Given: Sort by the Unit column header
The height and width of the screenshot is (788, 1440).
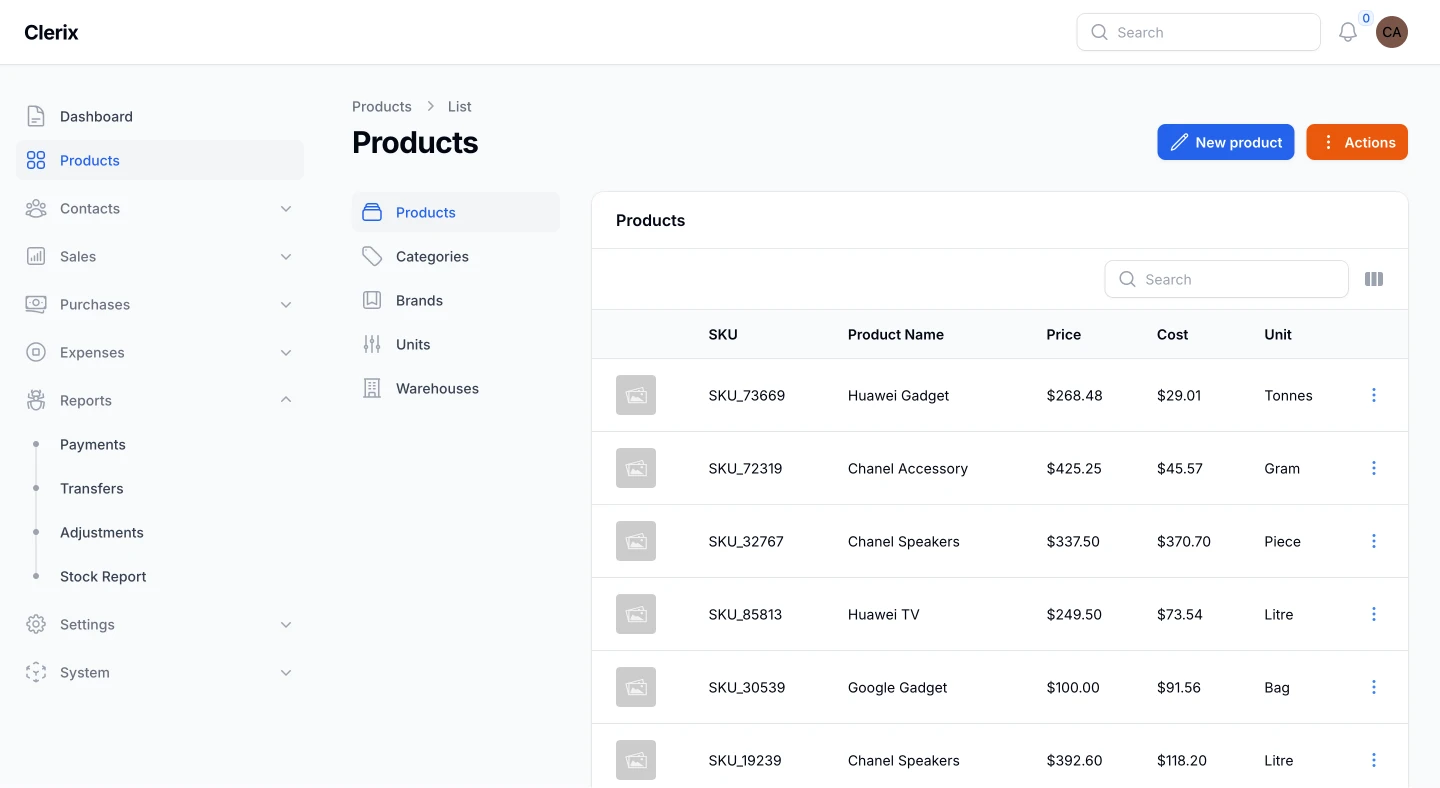Looking at the screenshot, I should [x=1278, y=334].
